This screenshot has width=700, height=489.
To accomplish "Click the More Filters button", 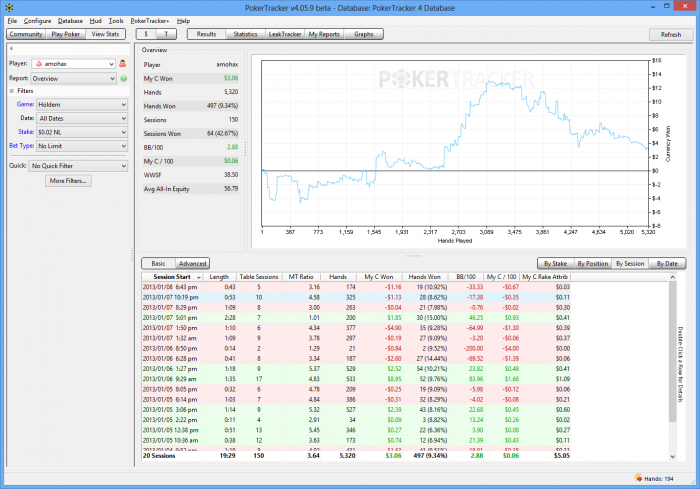I will point(68,181).
